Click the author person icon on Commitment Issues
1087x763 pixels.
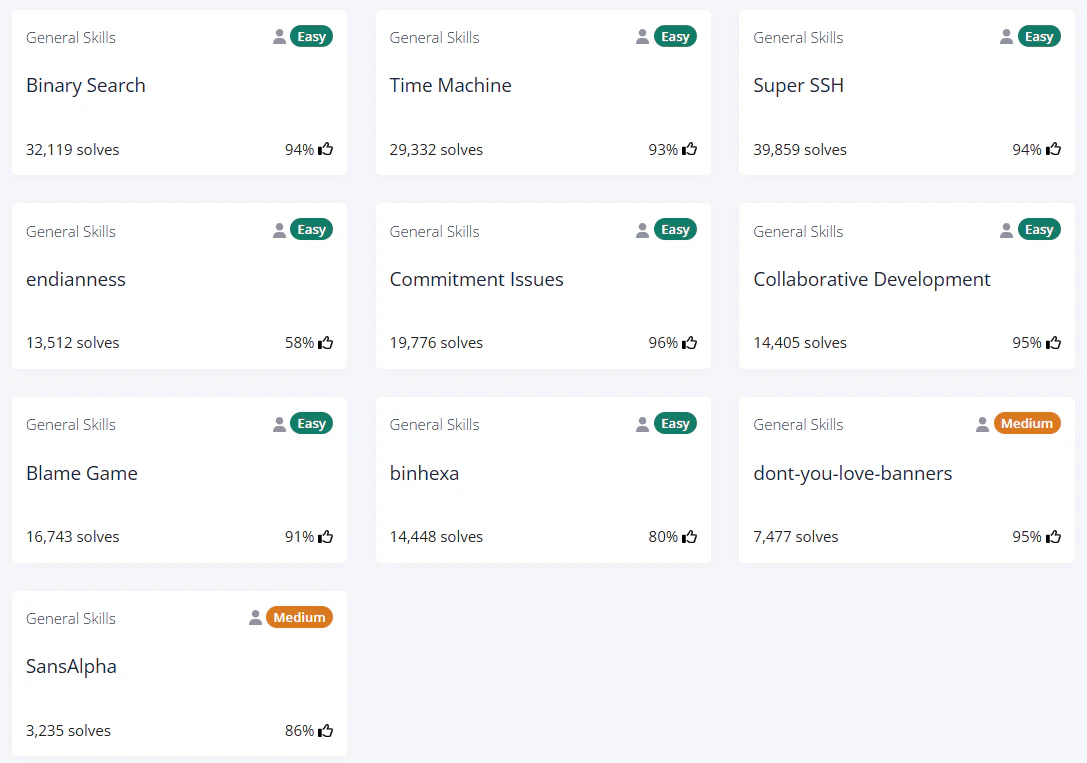[643, 230]
